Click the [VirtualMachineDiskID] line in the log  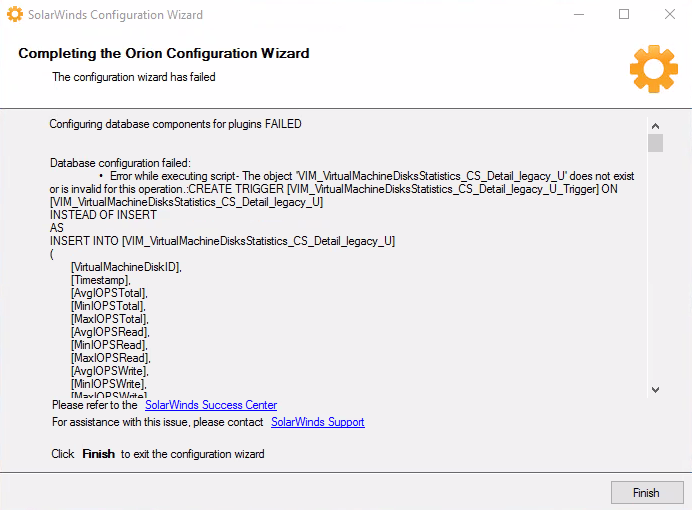[x=126, y=267]
